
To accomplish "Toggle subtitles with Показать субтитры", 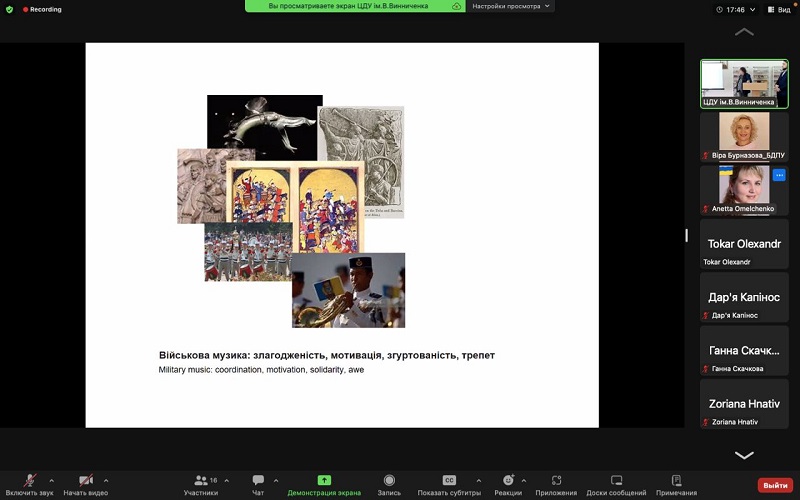I will coord(449,485).
